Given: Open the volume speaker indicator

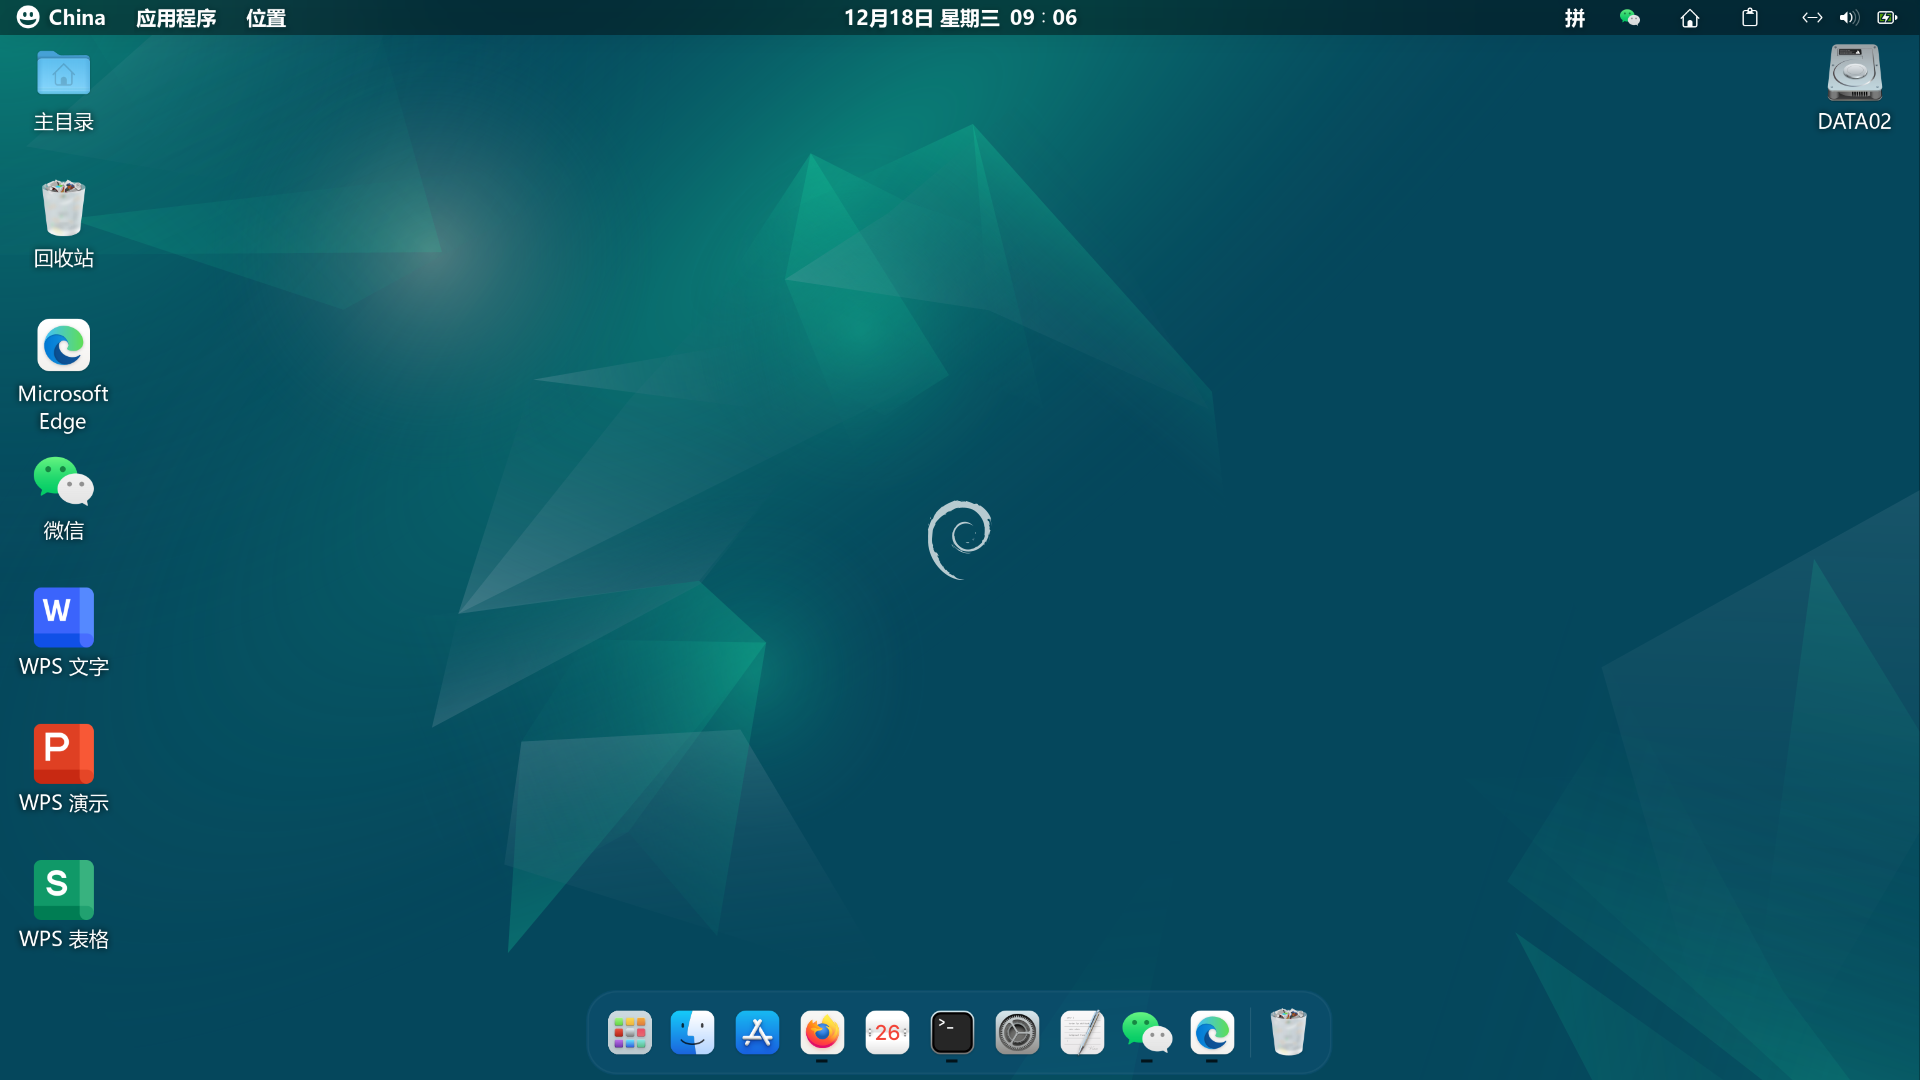Looking at the screenshot, I should tap(1849, 18).
